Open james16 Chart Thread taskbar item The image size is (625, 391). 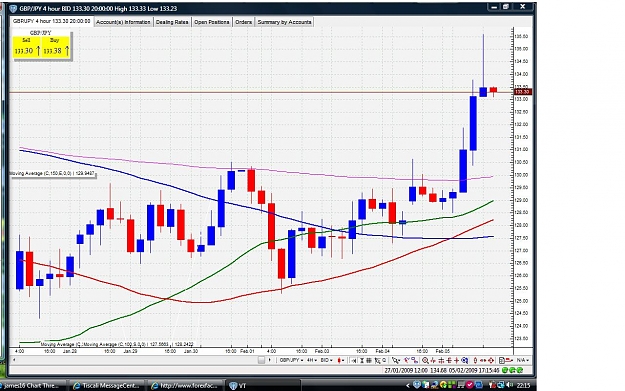(x=33, y=385)
